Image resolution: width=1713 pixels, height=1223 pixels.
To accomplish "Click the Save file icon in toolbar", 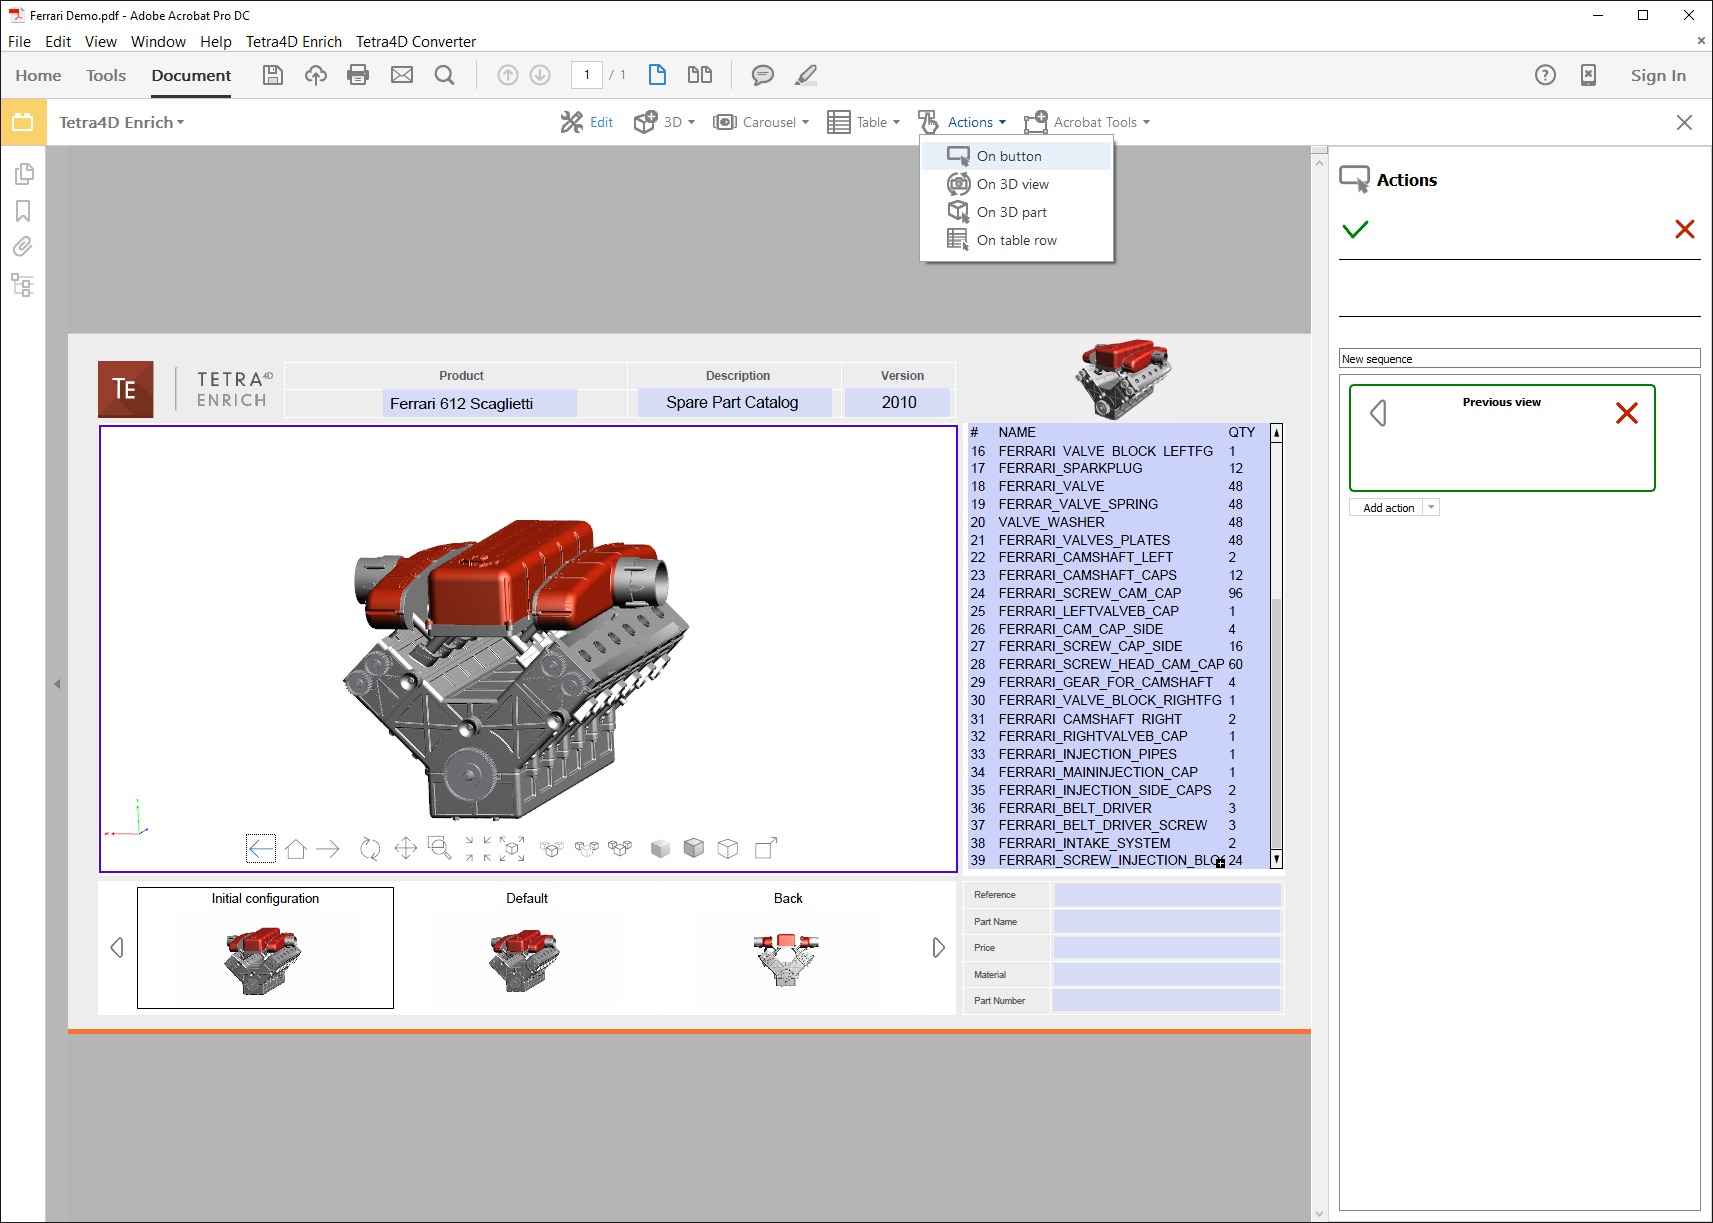I will [273, 75].
